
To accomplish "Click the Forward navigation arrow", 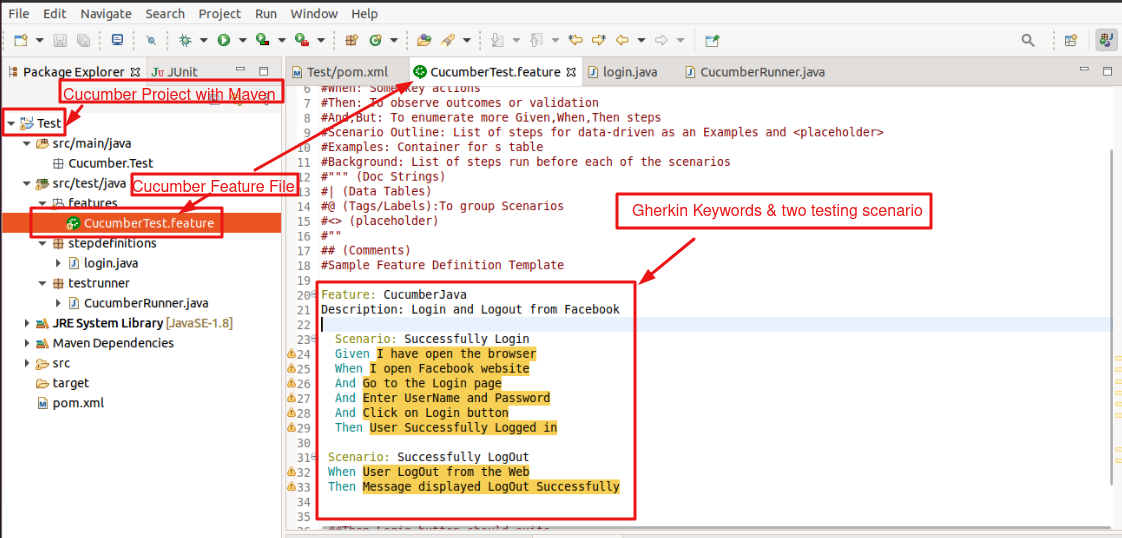I will pos(661,41).
